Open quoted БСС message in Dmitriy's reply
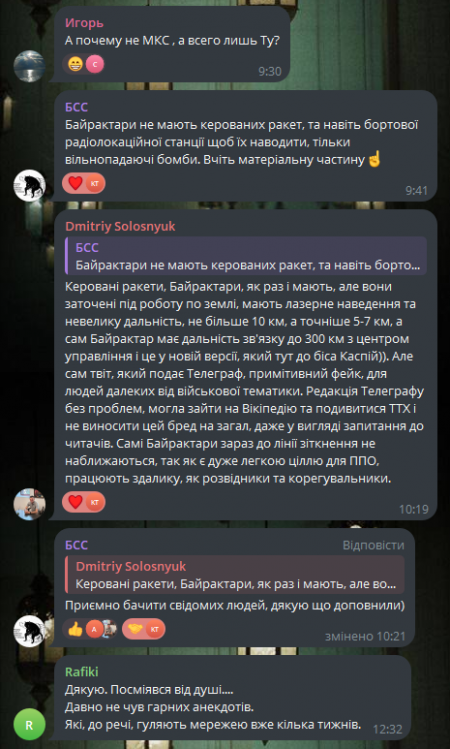This screenshot has width=450, height=749. click(246, 256)
